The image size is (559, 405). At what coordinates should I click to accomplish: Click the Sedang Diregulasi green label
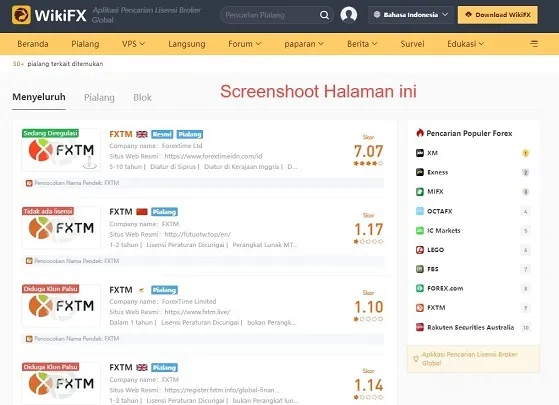point(50,133)
